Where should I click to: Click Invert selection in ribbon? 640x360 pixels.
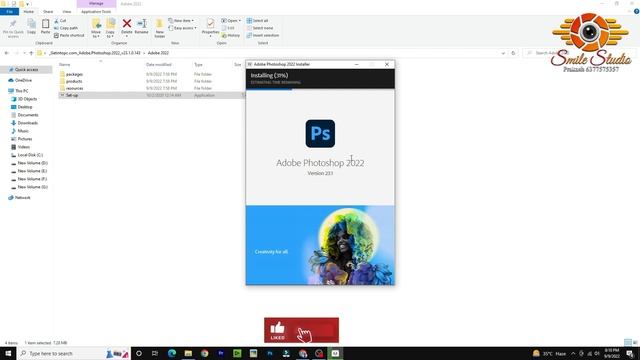click(263, 36)
